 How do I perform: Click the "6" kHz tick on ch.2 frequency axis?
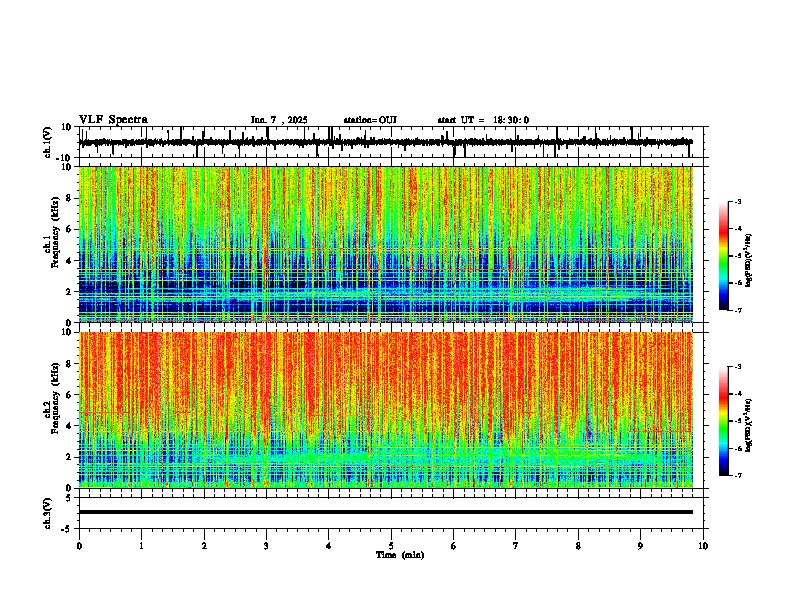pyautogui.click(x=69, y=395)
